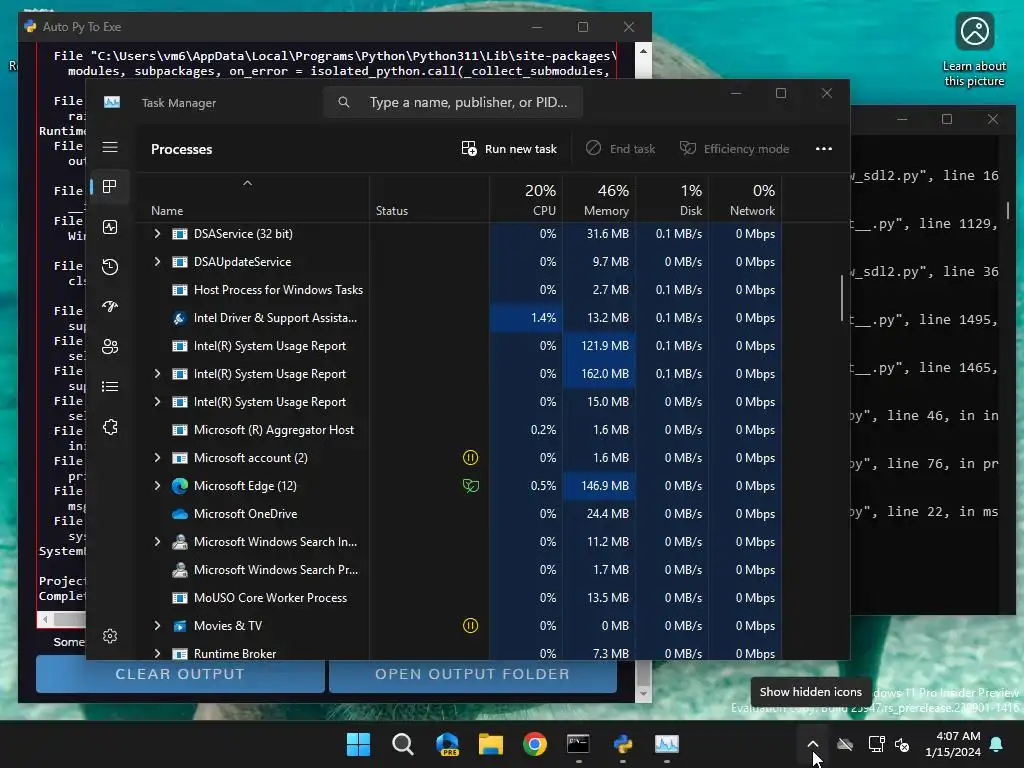Click the Efficiency mode button
The image size is (1024, 768).
735,149
